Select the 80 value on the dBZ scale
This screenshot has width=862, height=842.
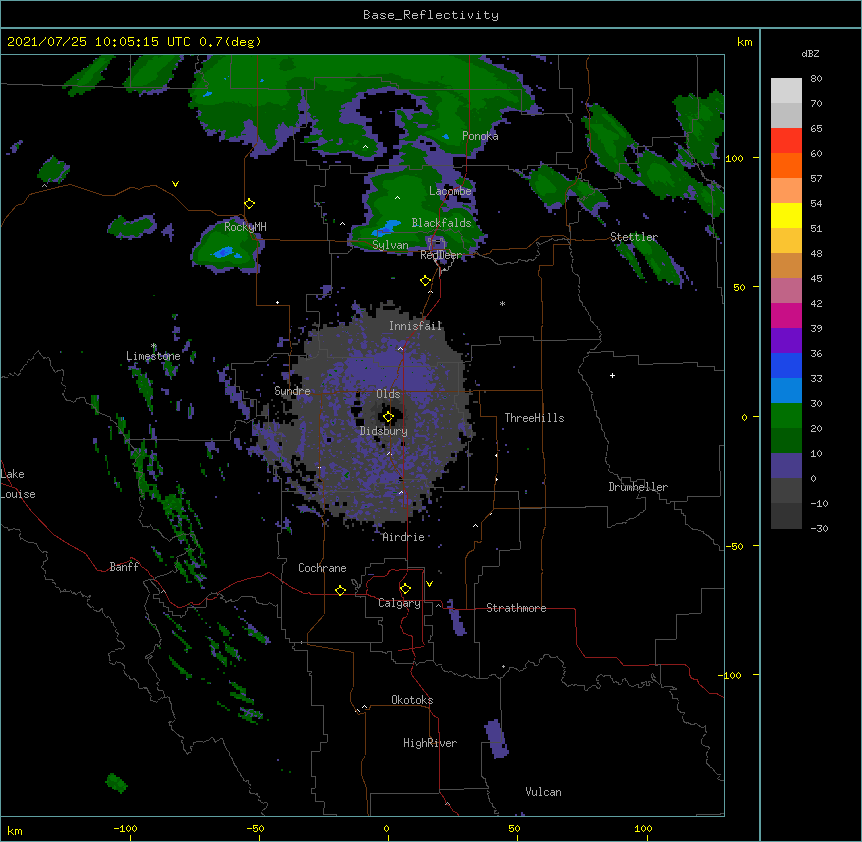pyautogui.click(x=816, y=79)
